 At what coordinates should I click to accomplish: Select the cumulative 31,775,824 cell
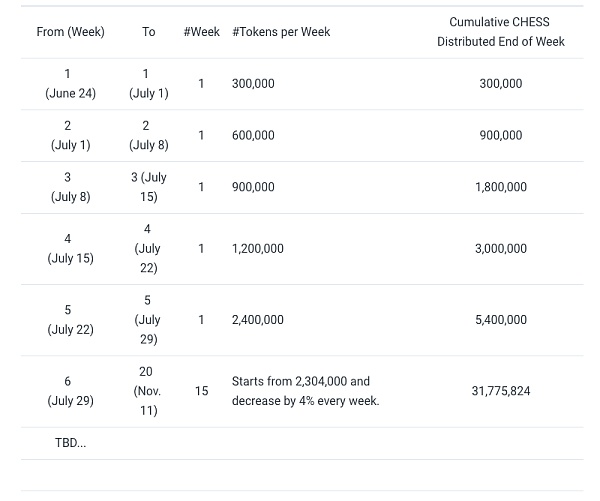(500, 391)
